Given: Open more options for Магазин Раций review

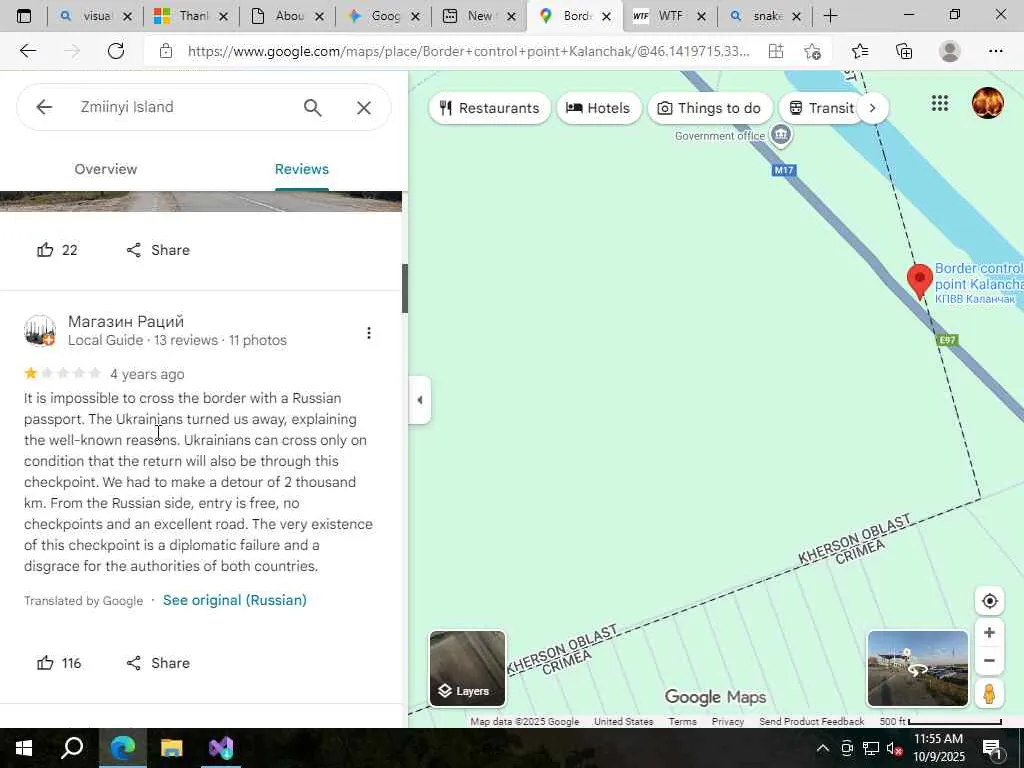Looking at the screenshot, I should 369,333.
